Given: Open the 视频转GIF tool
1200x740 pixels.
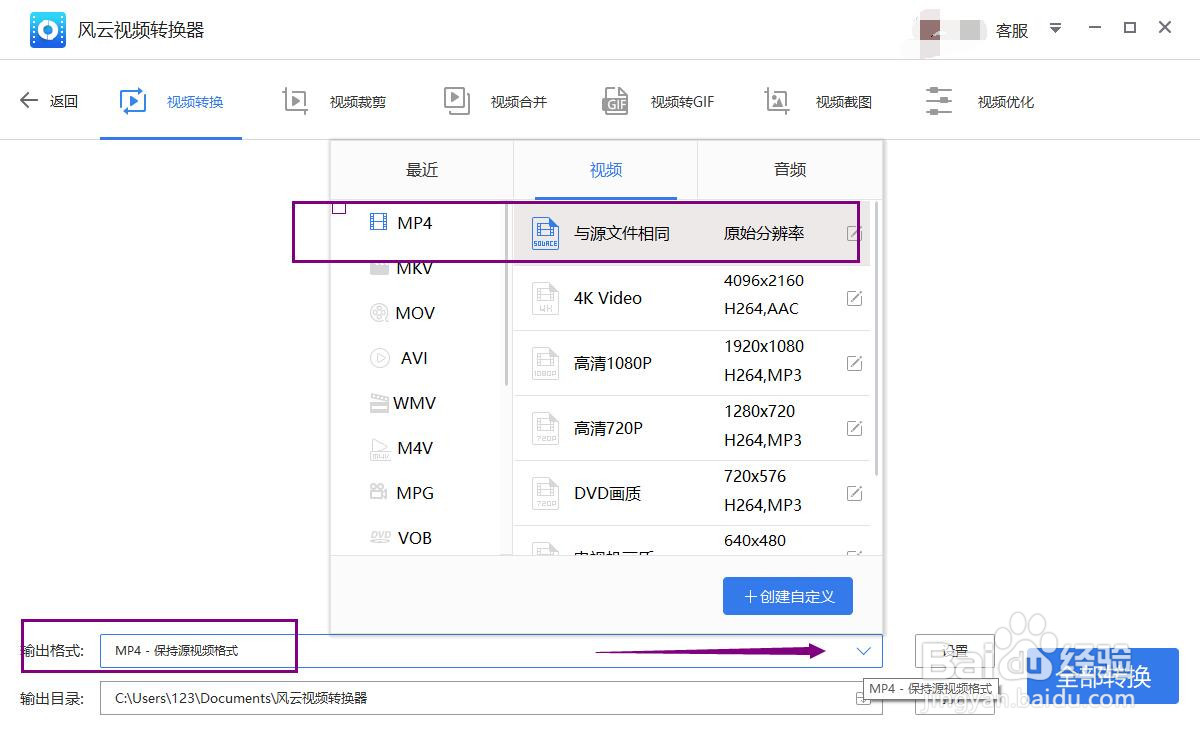Looking at the screenshot, I should [x=658, y=101].
